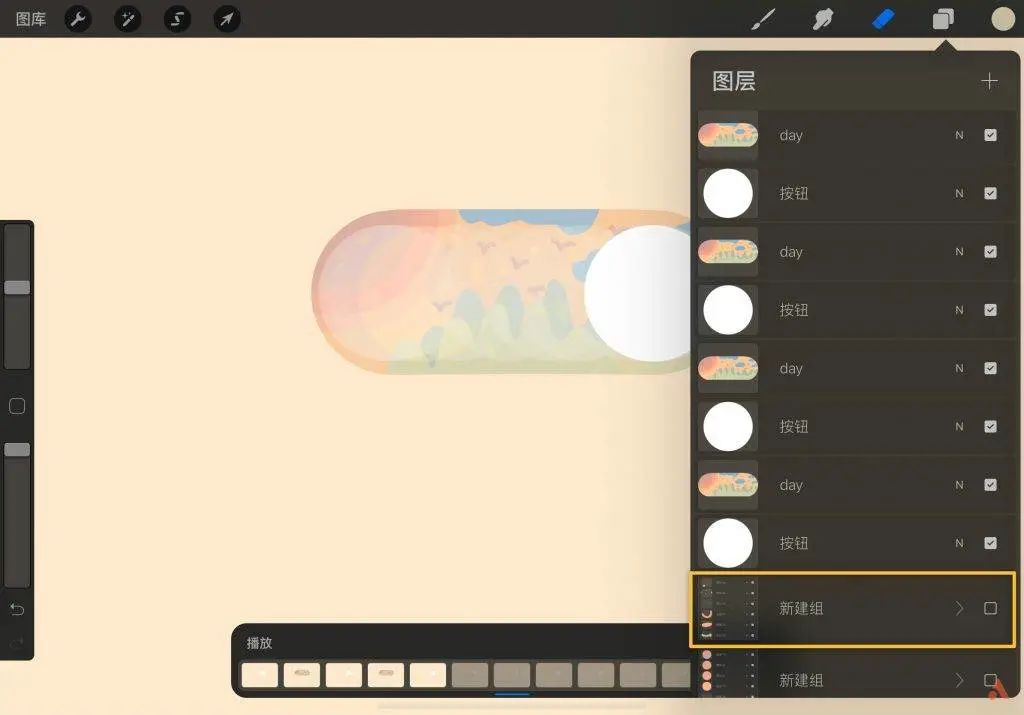The width and height of the screenshot is (1024, 715).
Task: Hide the topmost day layer via checkbox
Action: (x=990, y=135)
